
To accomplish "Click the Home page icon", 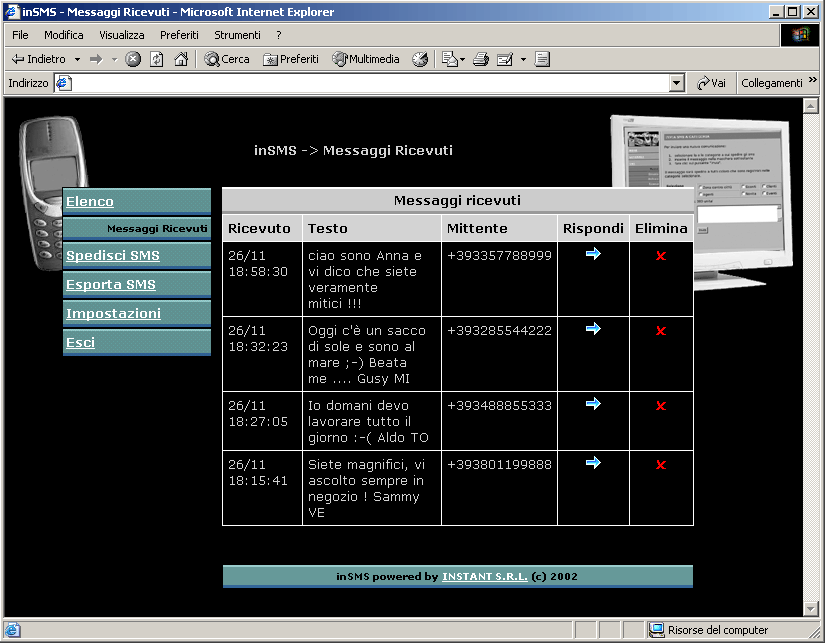I will point(181,59).
